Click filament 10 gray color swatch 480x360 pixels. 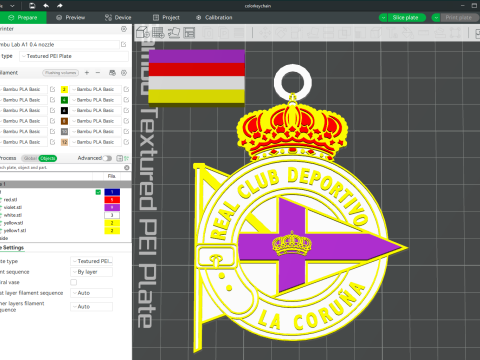(x=64, y=131)
